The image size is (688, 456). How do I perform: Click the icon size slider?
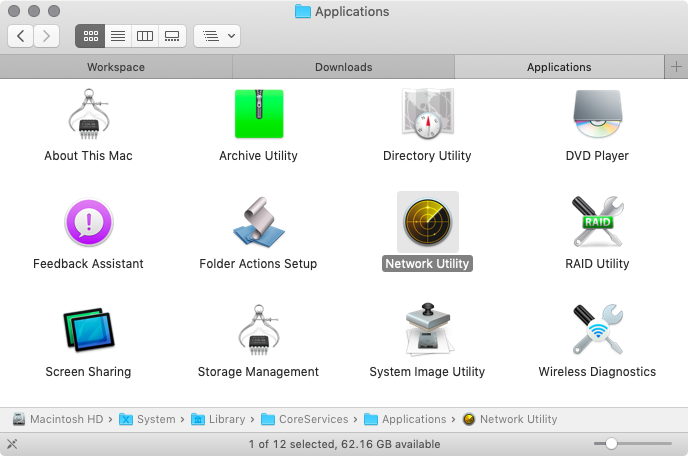(x=632, y=443)
